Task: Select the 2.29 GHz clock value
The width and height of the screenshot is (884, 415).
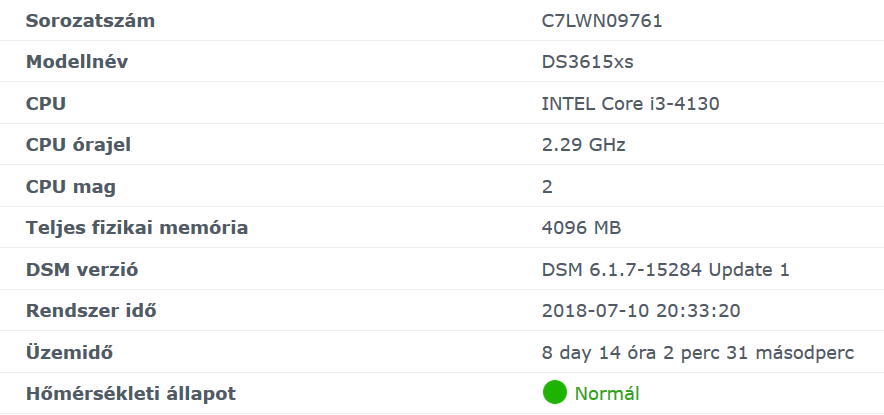Action: pyautogui.click(x=583, y=145)
